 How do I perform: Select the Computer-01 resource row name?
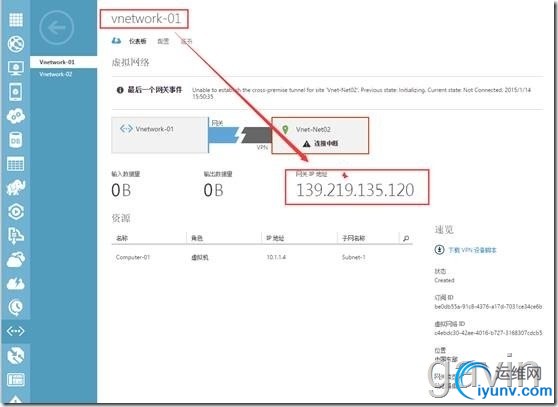pyautogui.click(x=133, y=257)
